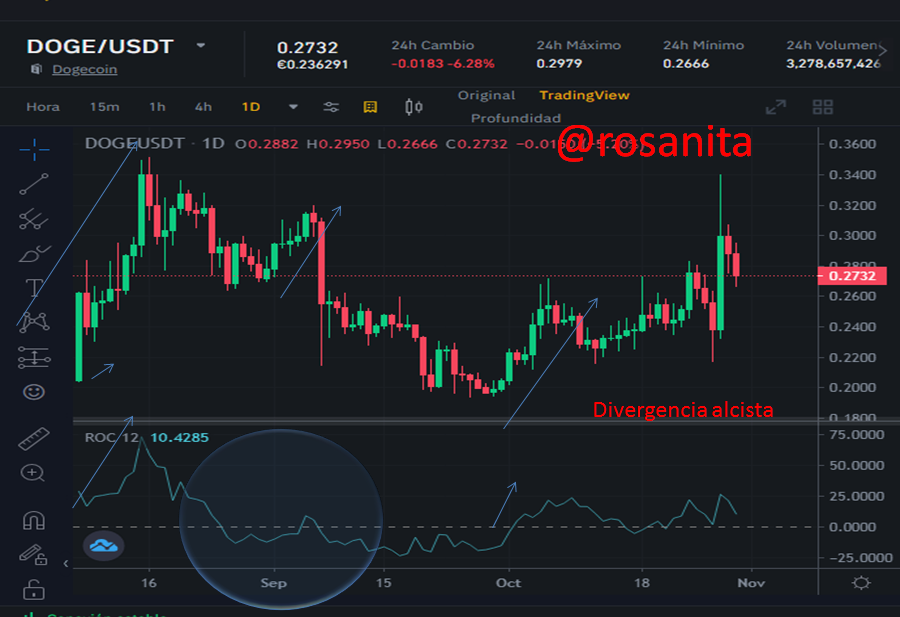Click the Oct label on the time axis
Image resolution: width=900 pixels, height=617 pixels.
(509, 583)
